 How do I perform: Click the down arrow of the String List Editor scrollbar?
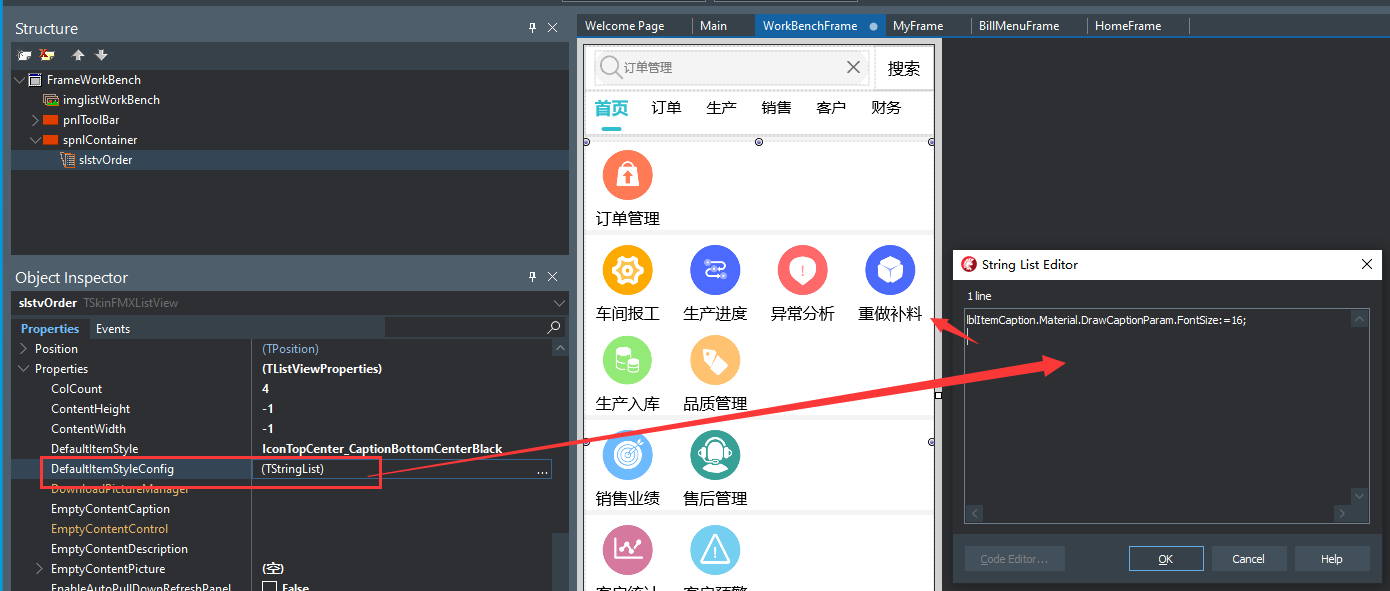[x=1359, y=496]
